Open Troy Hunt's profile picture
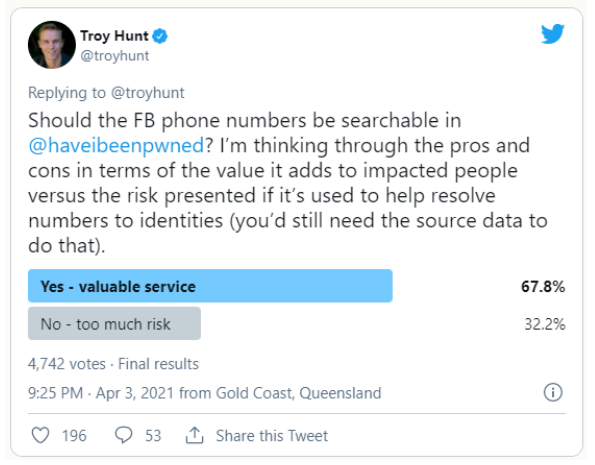This screenshot has height=465, width=595. click(52, 45)
